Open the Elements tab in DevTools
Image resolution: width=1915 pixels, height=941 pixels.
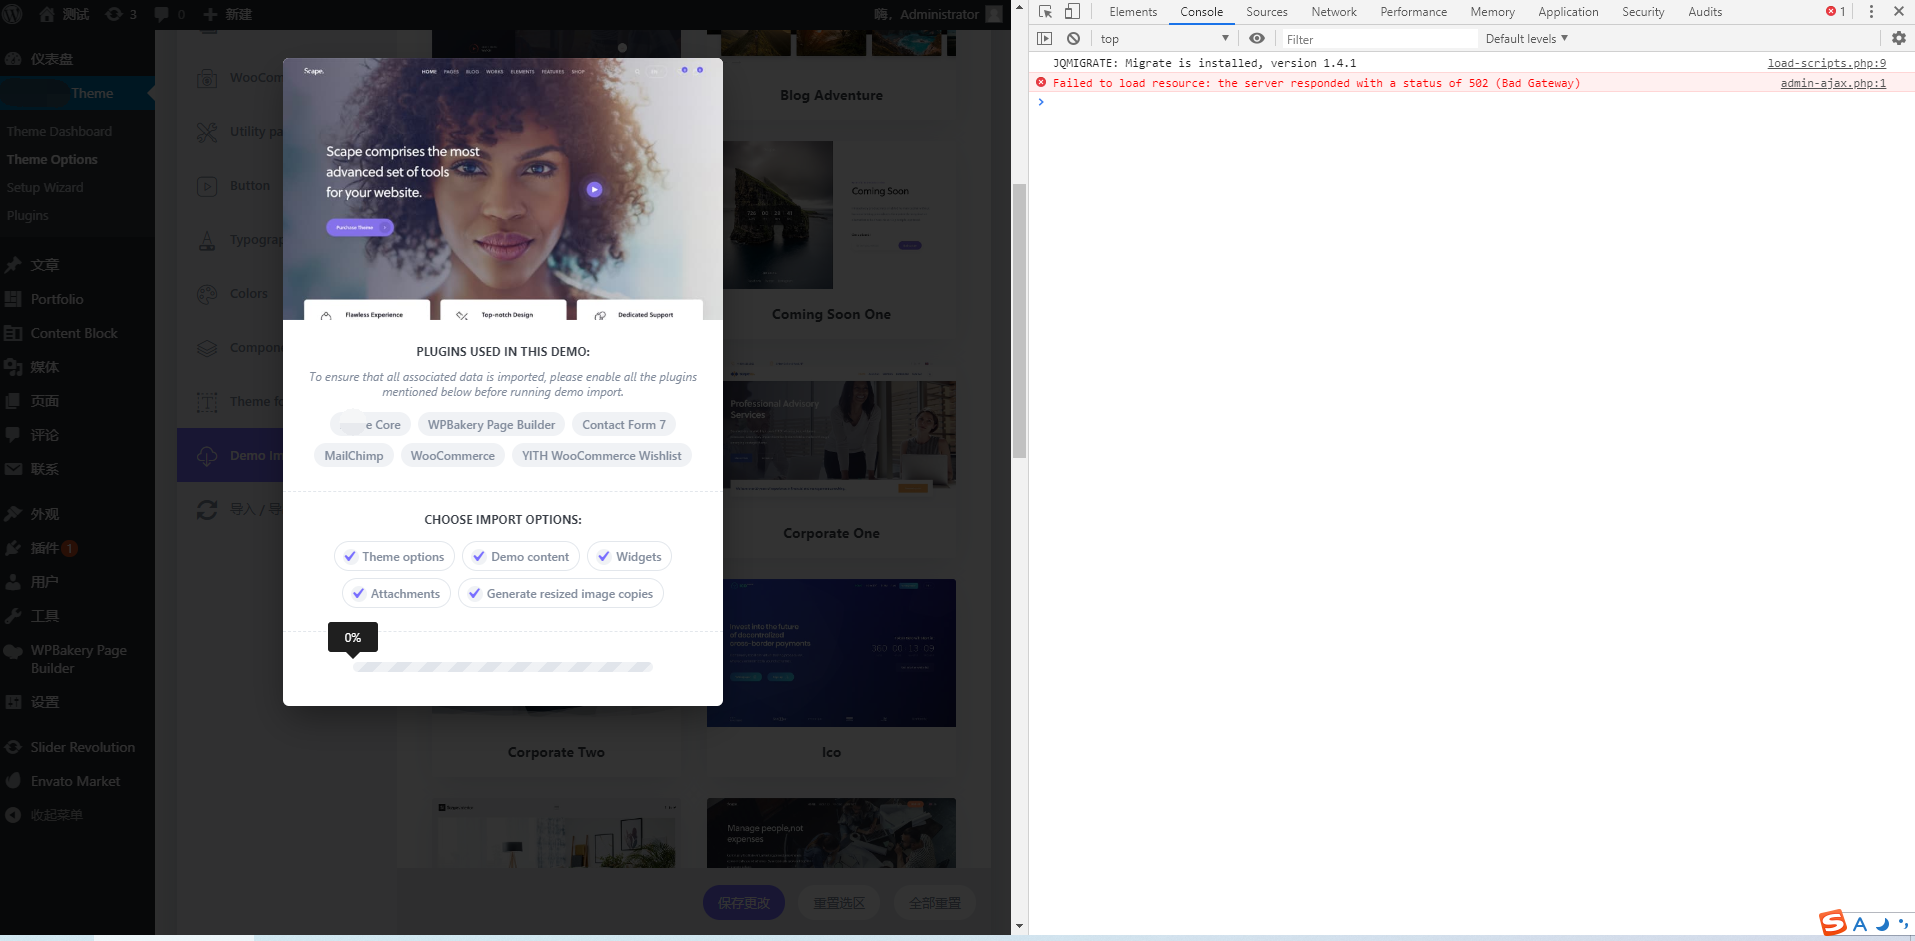(1132, 12)
